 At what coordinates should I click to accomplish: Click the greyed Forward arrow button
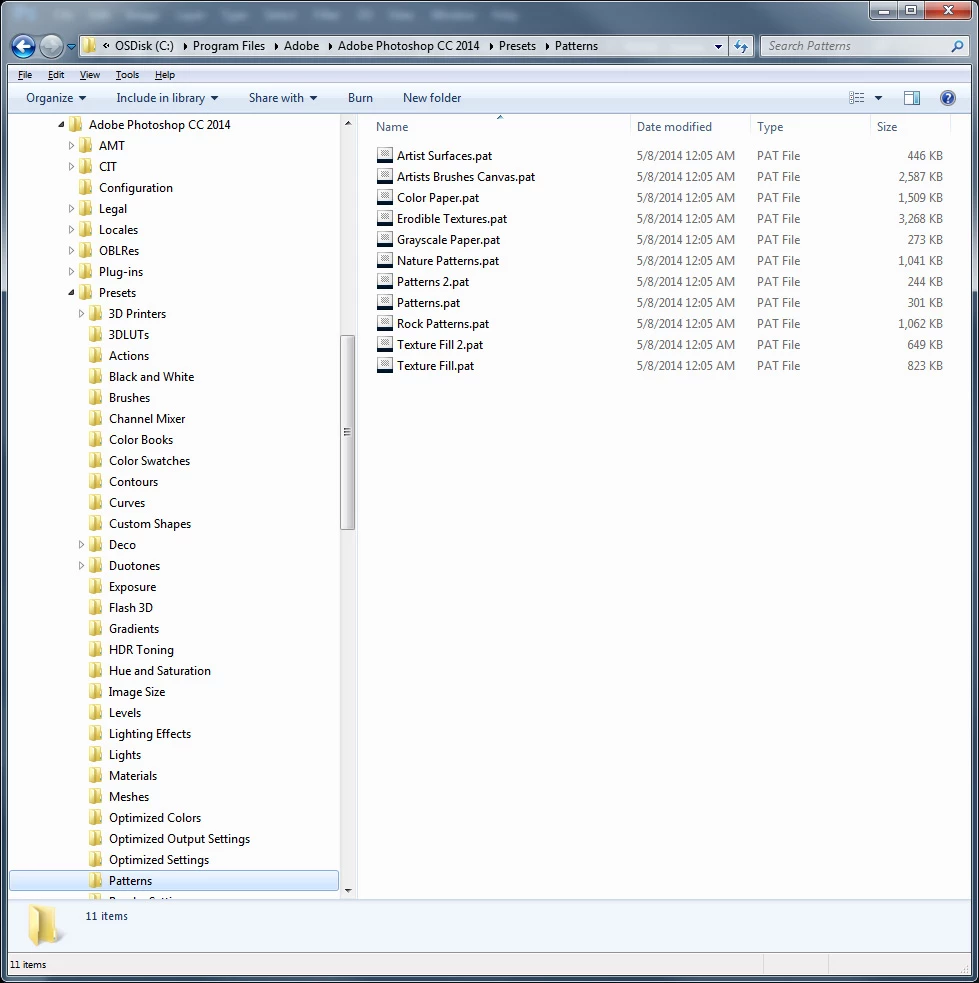(x=51, y=46)
